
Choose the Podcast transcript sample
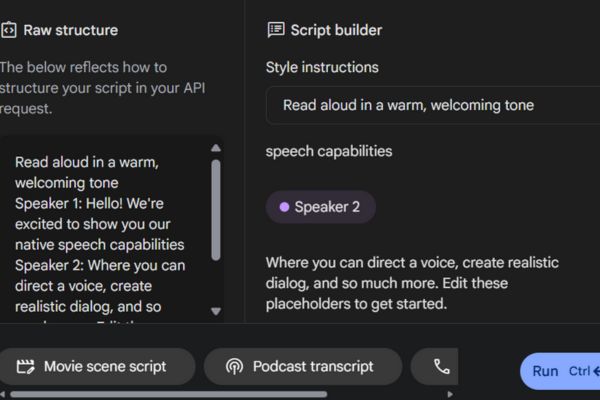302,367
